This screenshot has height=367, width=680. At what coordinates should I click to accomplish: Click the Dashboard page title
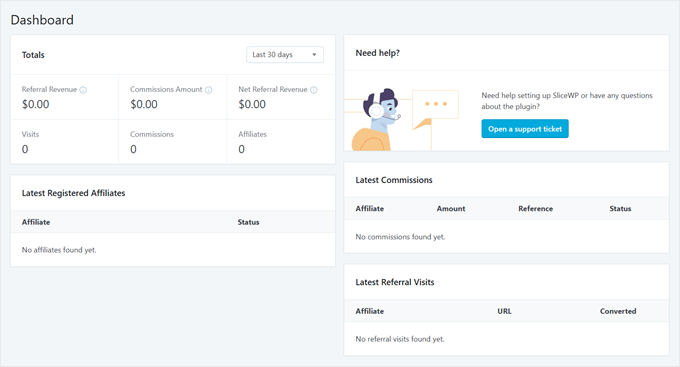(42, 20)
